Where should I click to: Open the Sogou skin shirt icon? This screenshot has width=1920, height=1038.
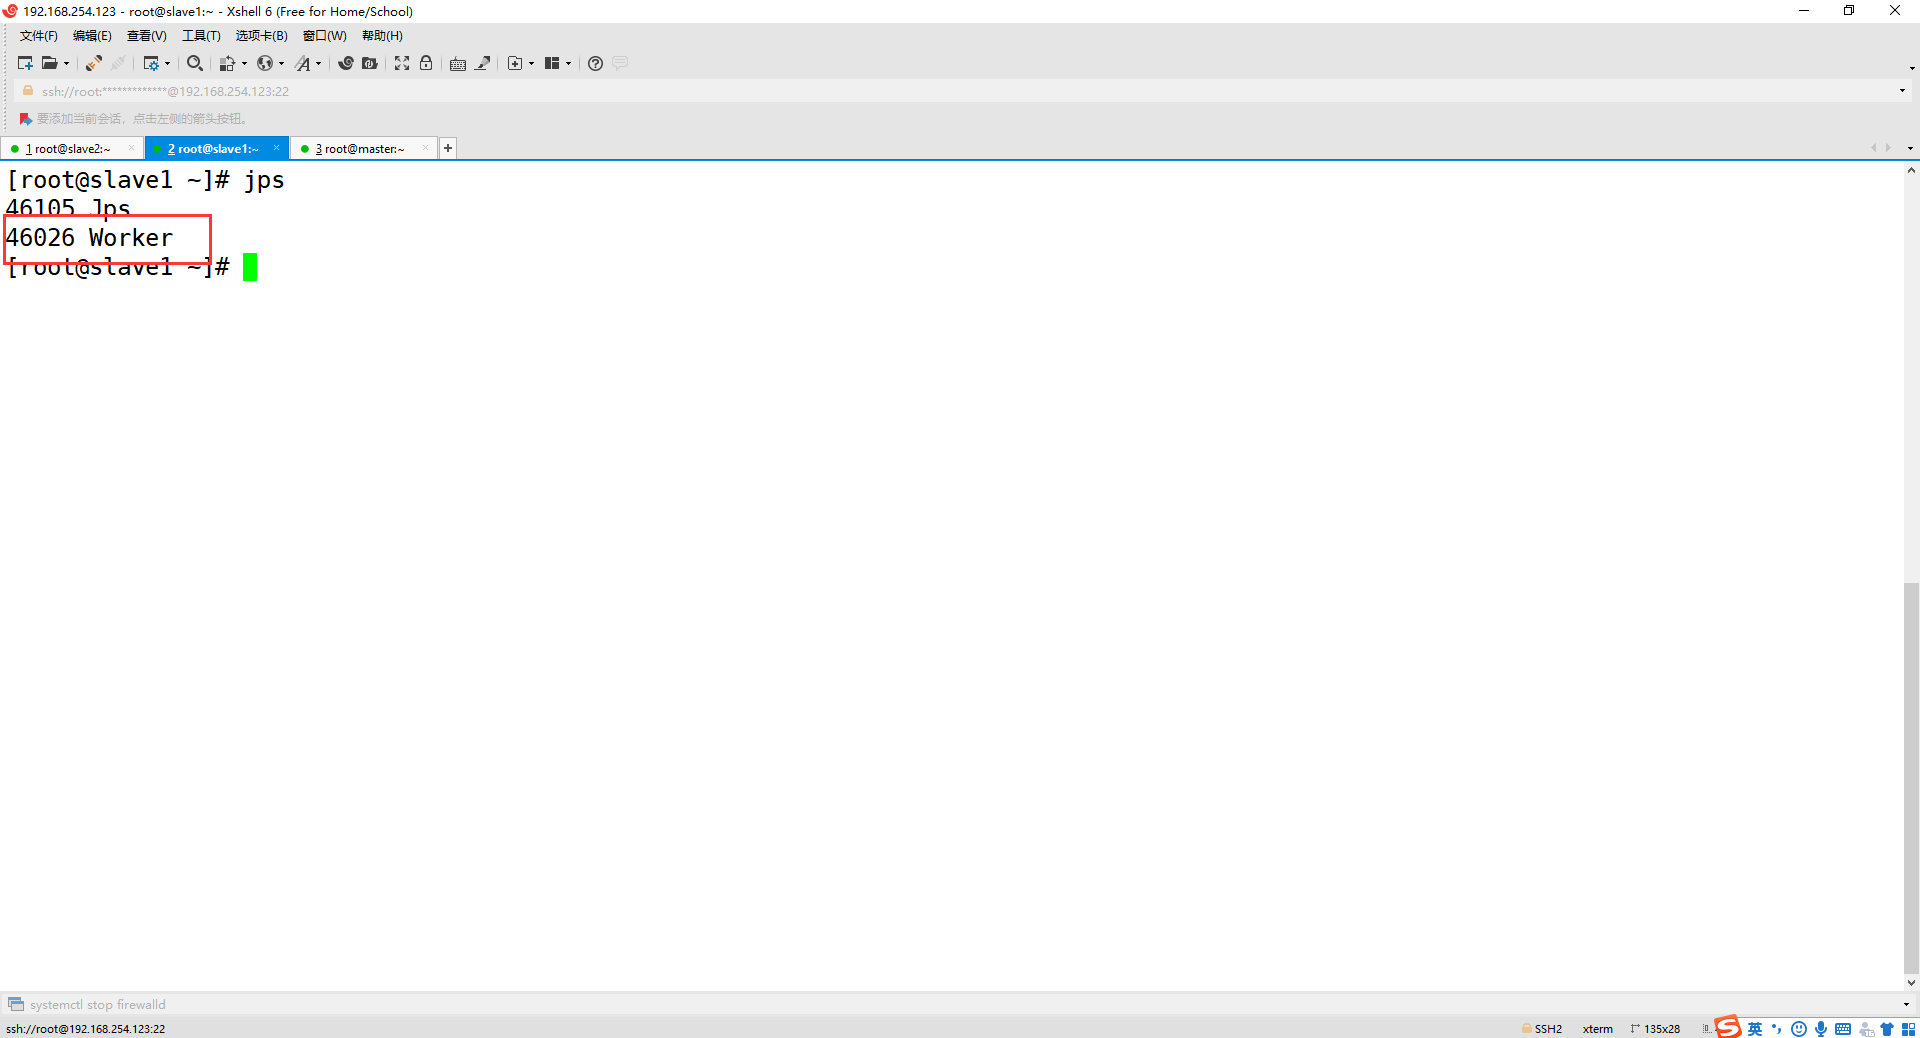pyautogui.click(x=1887, y=1029)
